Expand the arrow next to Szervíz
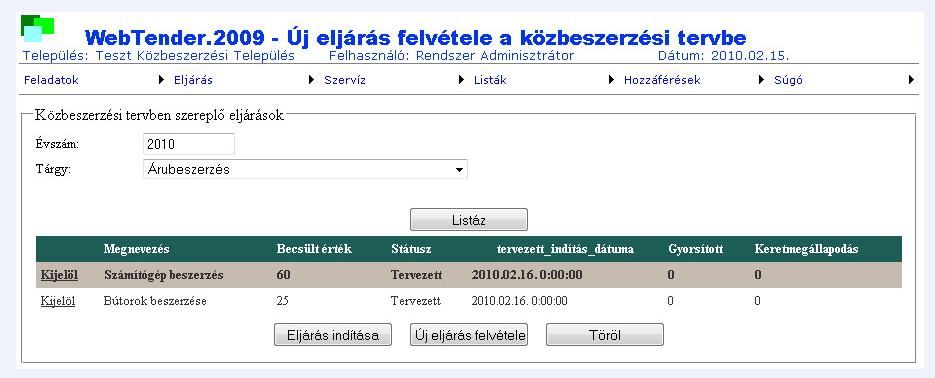The height and width of the screenshot is (378, 935). point(462,79)
